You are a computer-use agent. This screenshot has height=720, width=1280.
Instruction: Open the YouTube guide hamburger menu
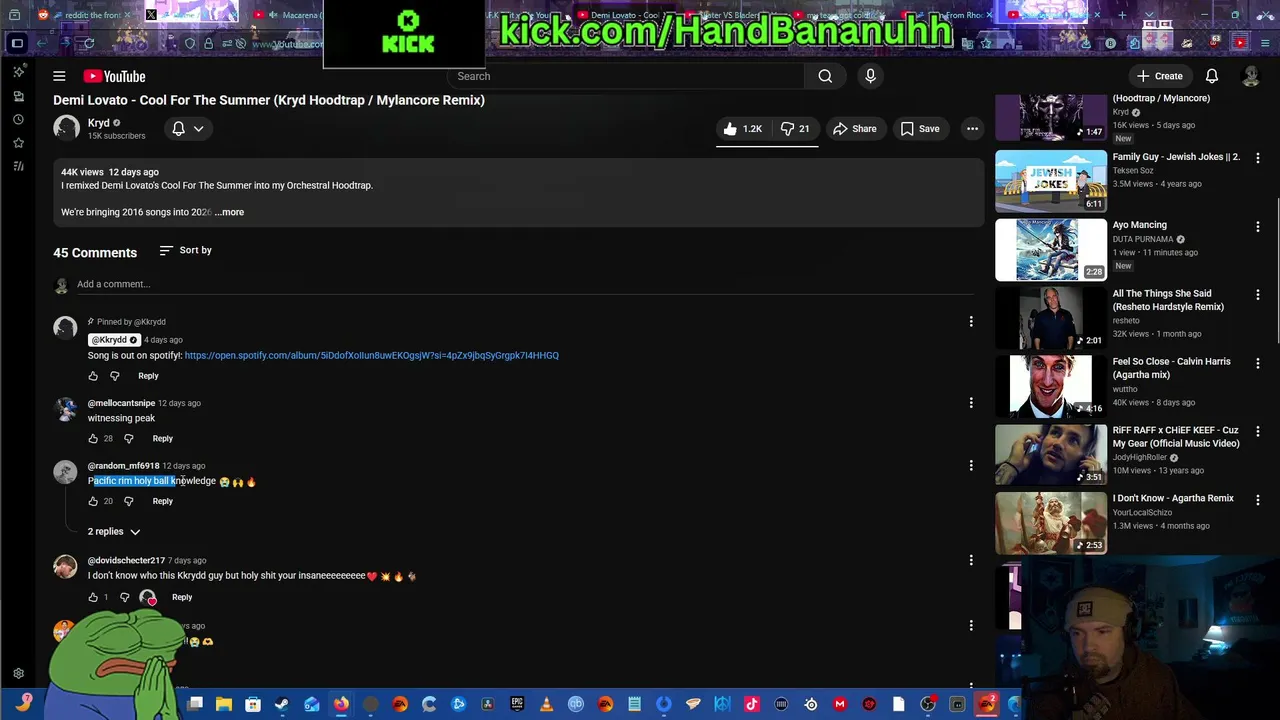59,76
